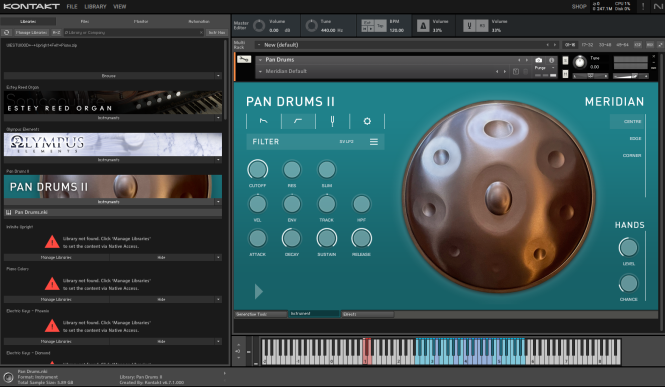Image resolution: width=665 pixels, height=387 pixels.
Task: Click the Tap tempo button
Action: (380, 25)
